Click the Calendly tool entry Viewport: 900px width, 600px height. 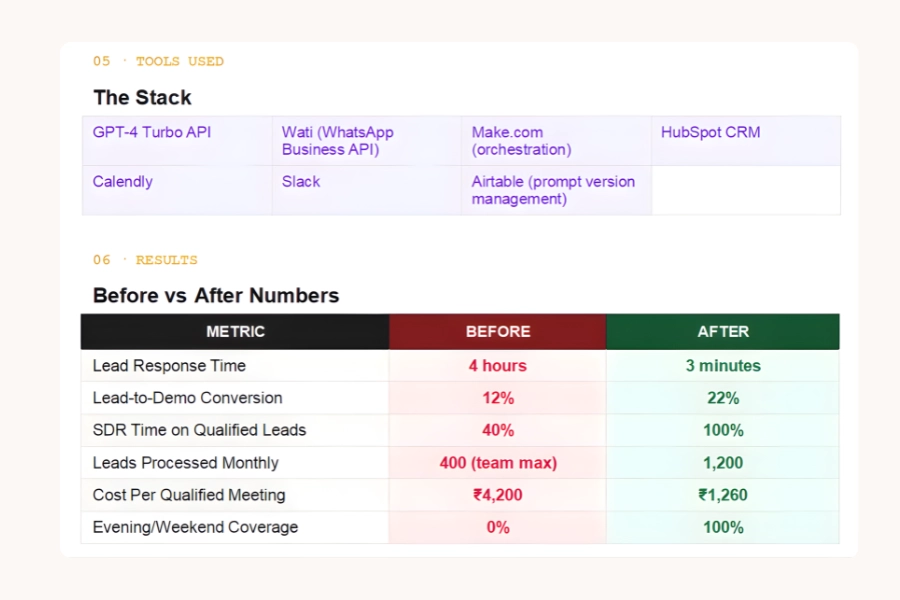coord(123,182)
